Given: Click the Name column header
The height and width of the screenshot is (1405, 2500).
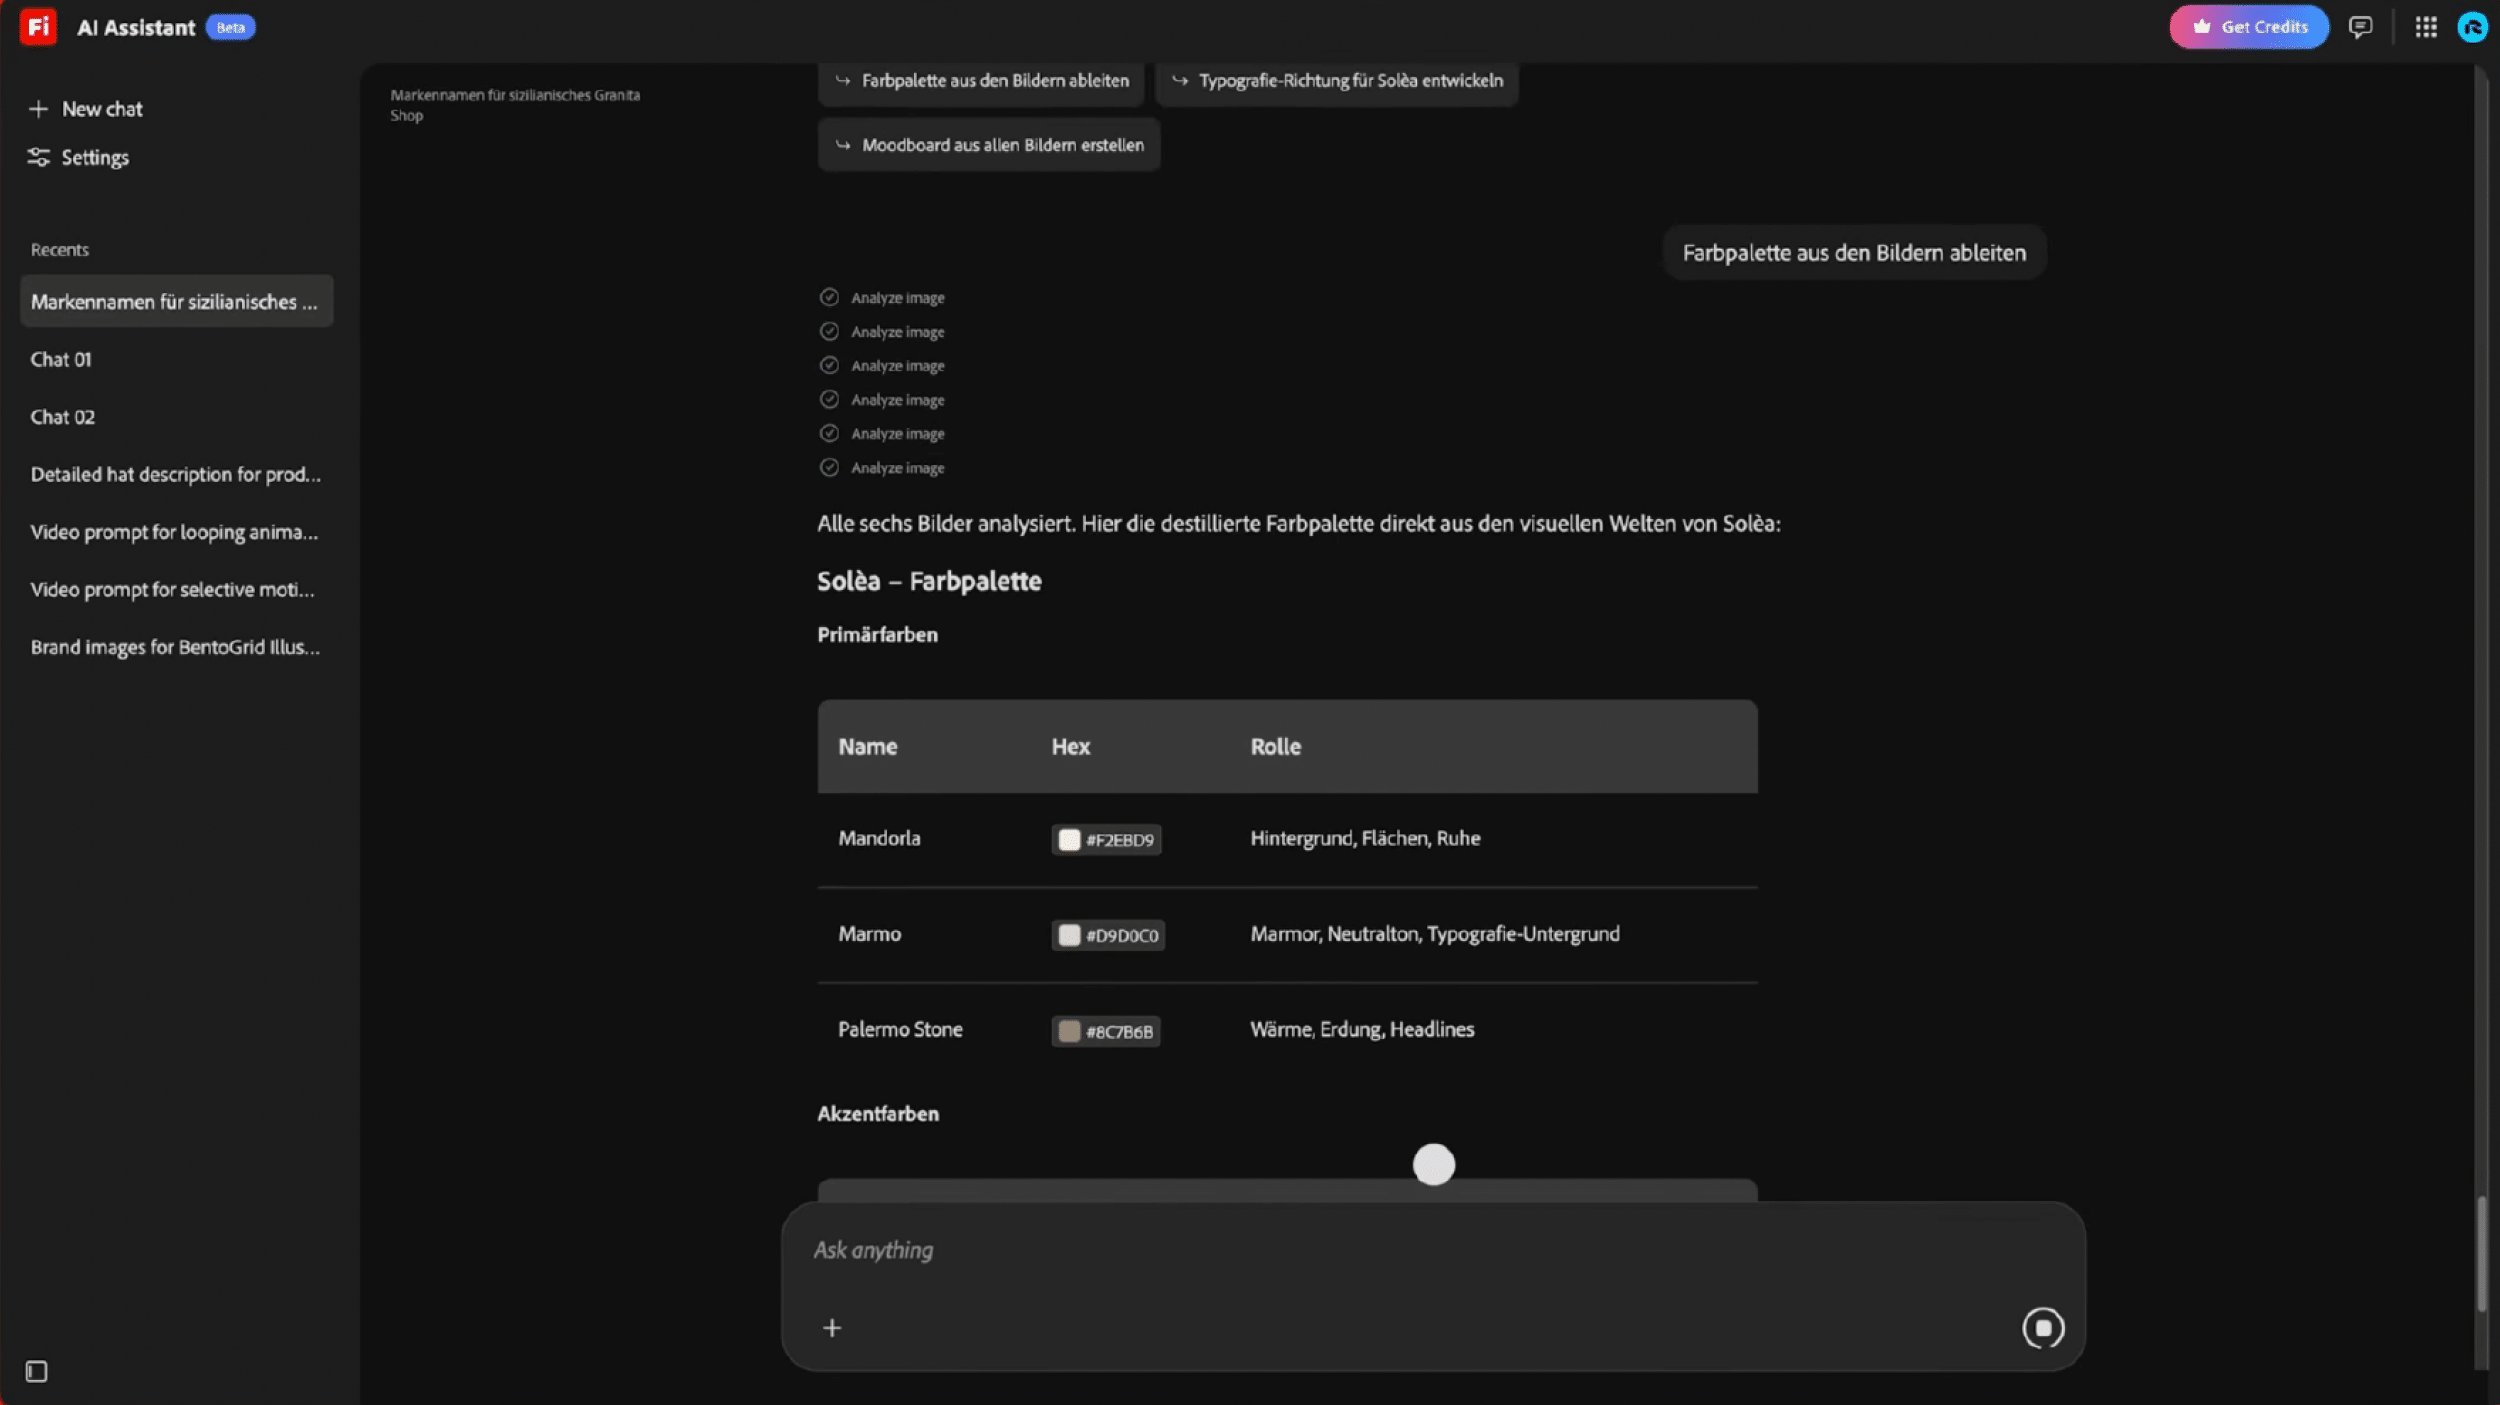Looking at the screenshot, I should (x=867, y=746).
